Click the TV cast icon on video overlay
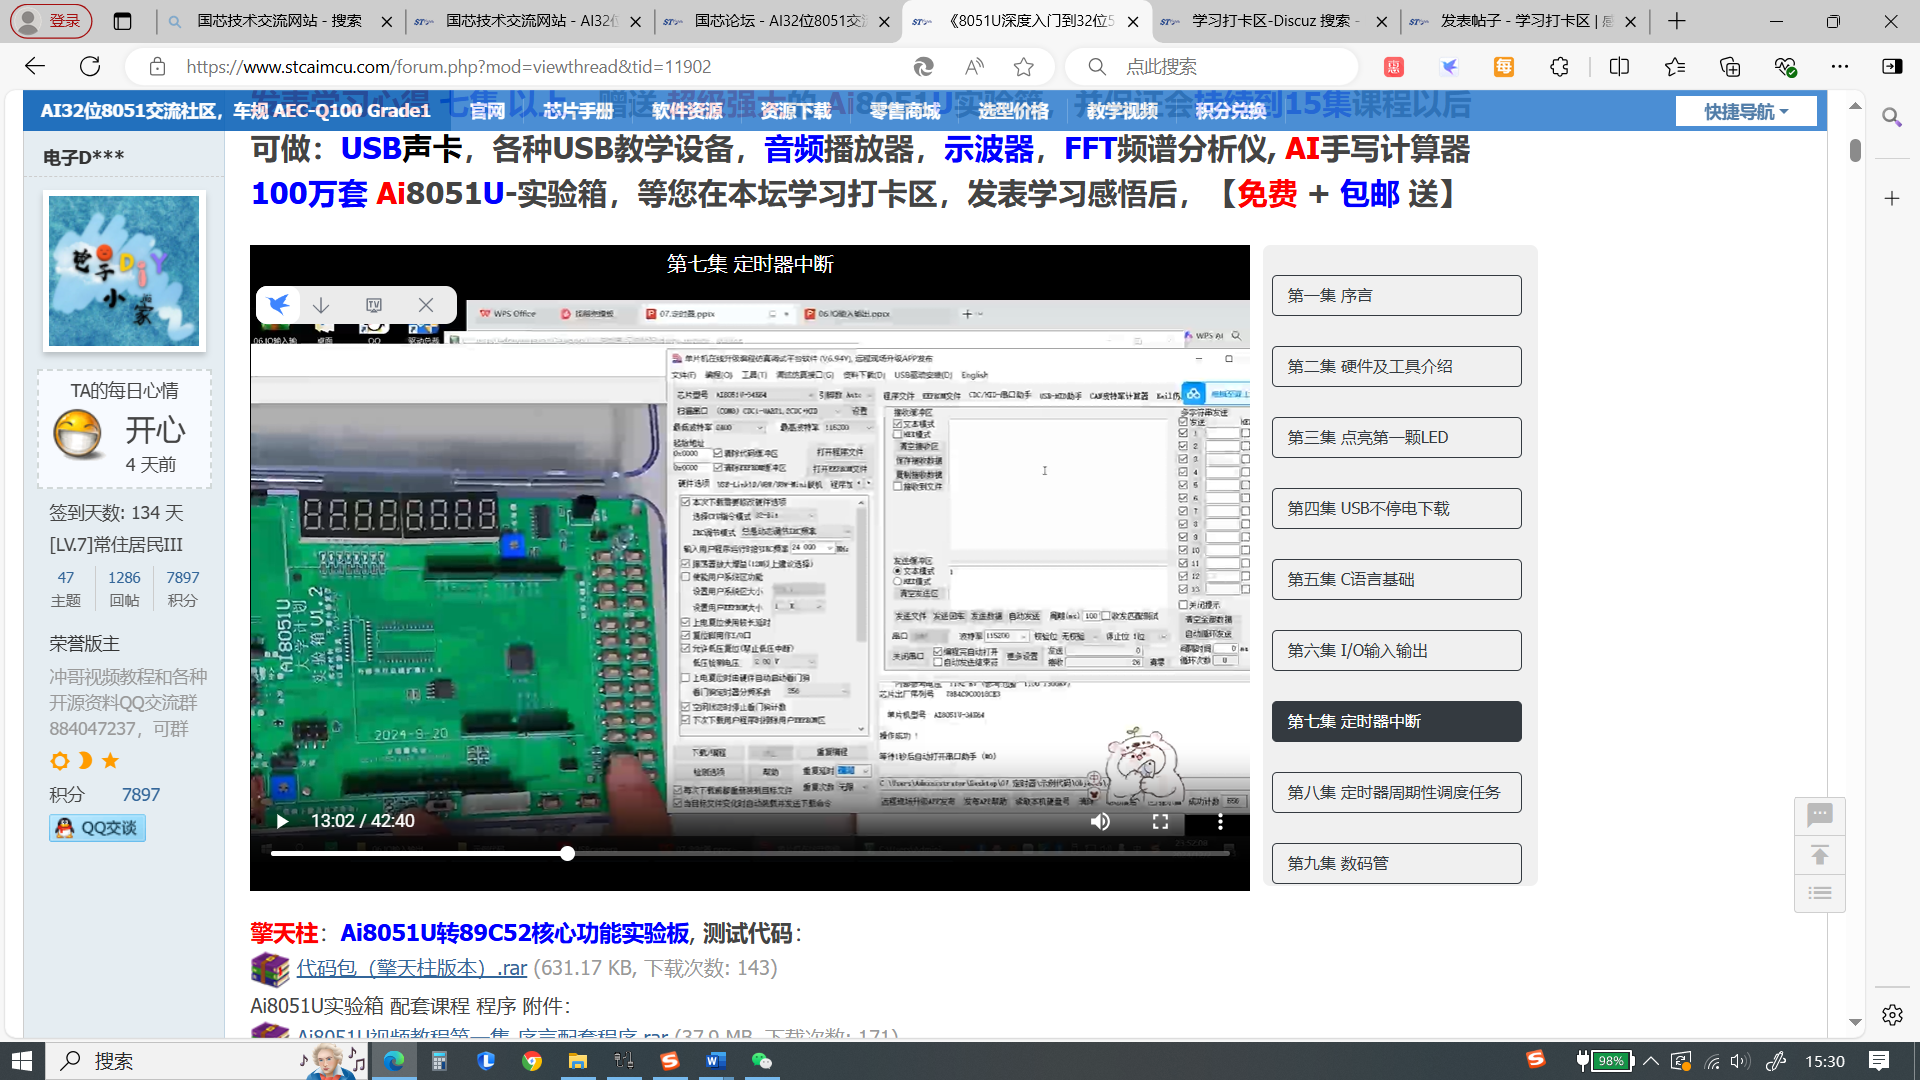This screenshot has width=1920, height=1080. (374, 305)
